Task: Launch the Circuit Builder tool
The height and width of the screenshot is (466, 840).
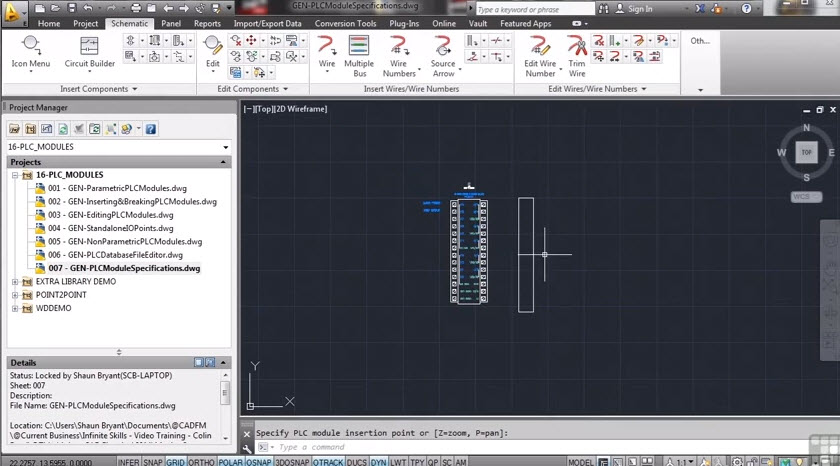Action: (x=89, y=52)
